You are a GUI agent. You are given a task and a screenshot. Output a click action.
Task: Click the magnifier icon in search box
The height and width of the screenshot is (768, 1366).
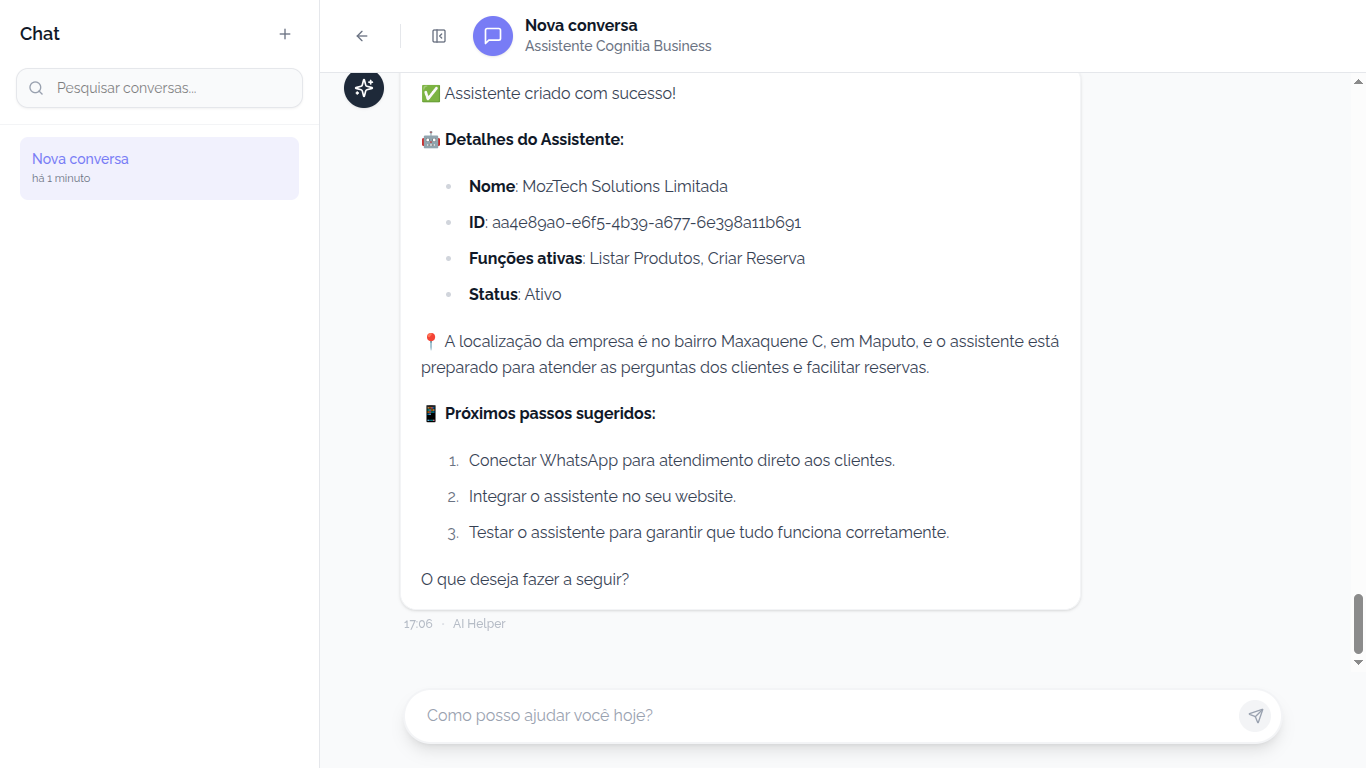click(37, 88)
